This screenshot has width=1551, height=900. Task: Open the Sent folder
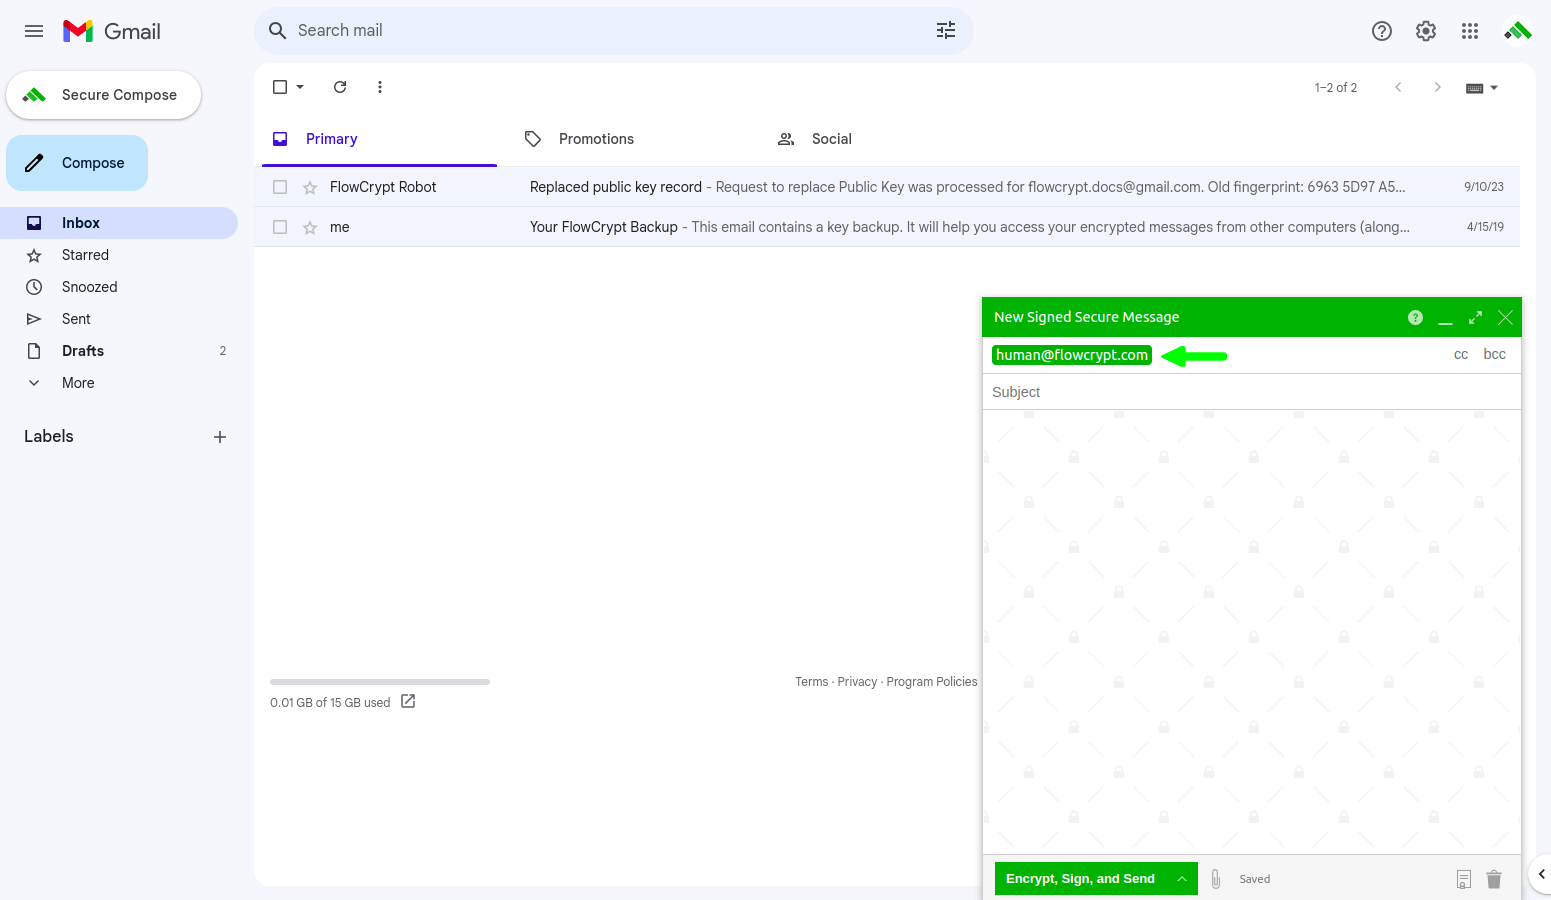point(118,319)
